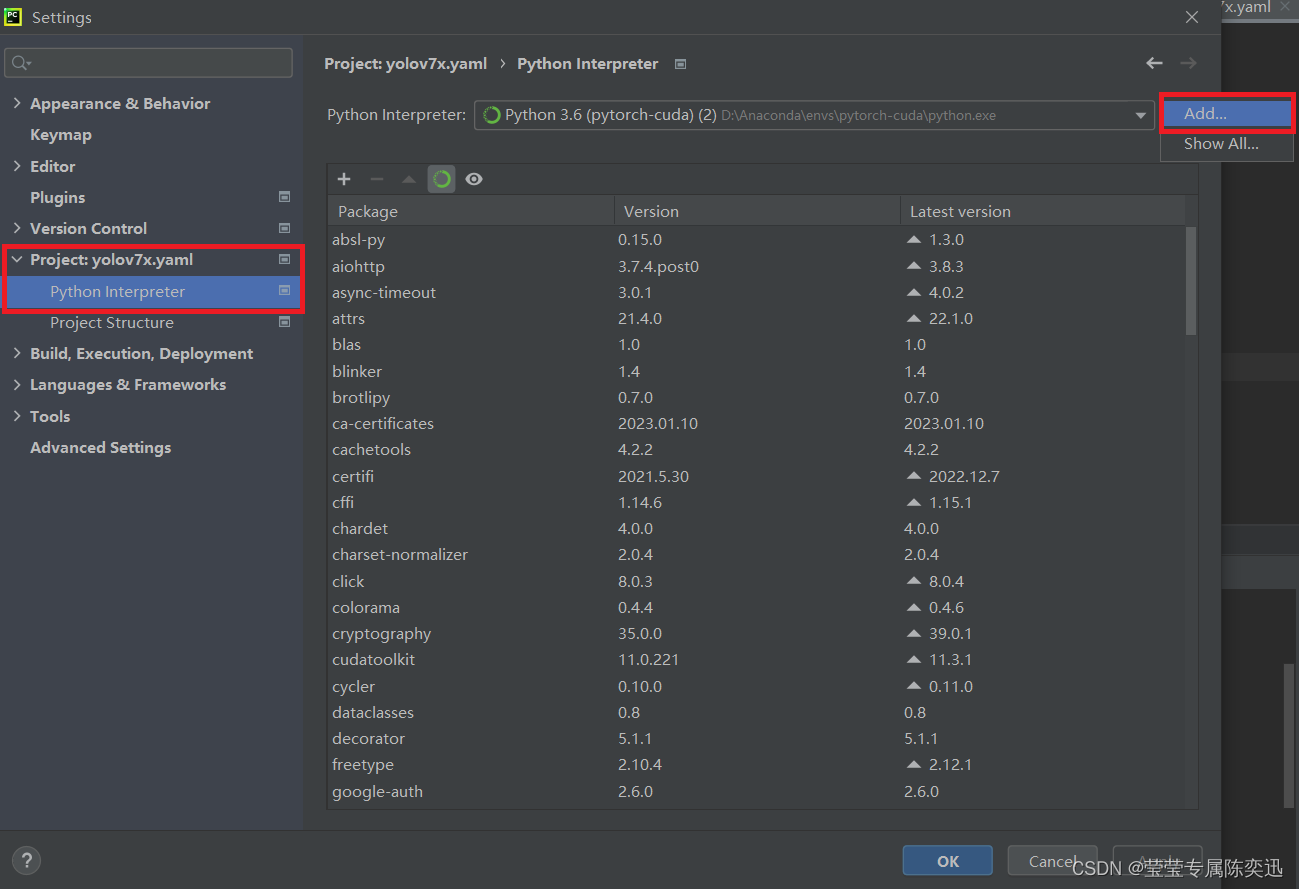Click the PyCharm logo in title bar
Viewport: 1299px width, 889px height.
click(14, 17)
